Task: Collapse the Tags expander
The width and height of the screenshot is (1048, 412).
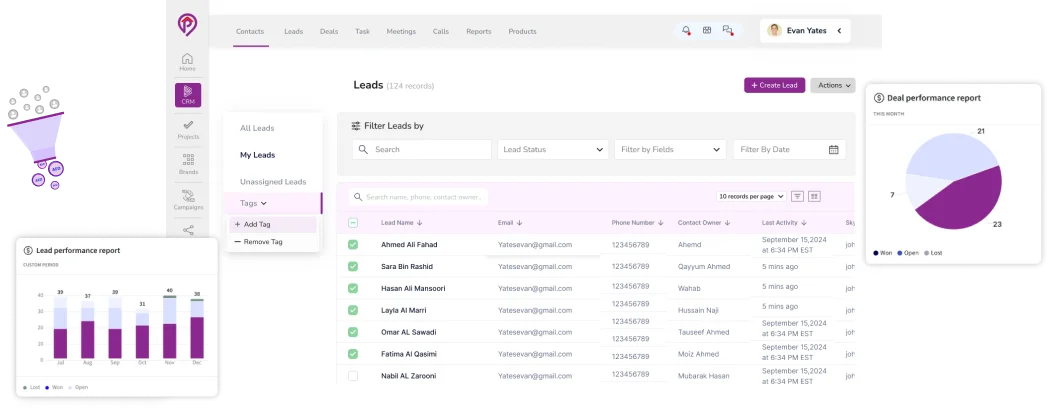Action: (263, 203)
